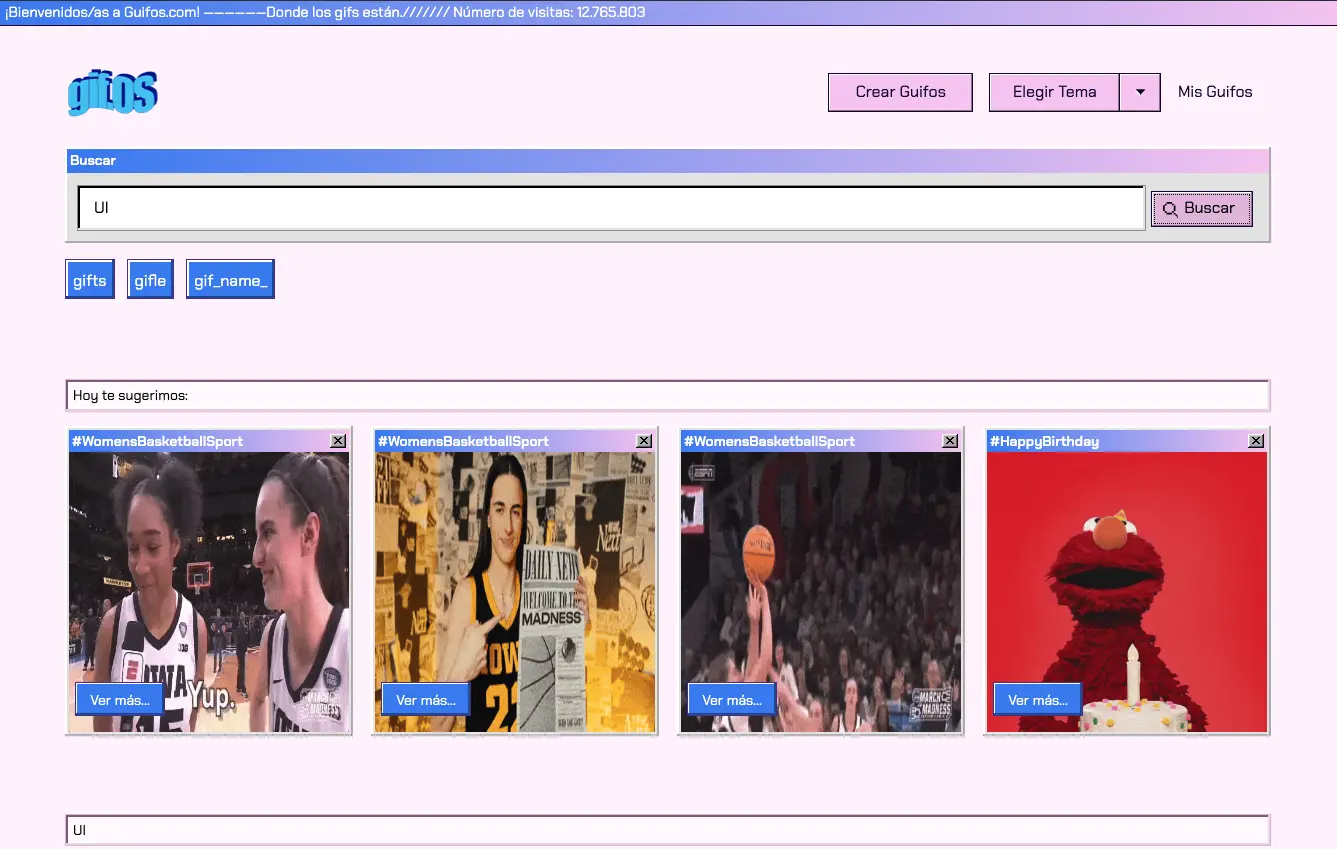
Task: Select the 'gifts' suggestion tag
Action: click(90, 280)
